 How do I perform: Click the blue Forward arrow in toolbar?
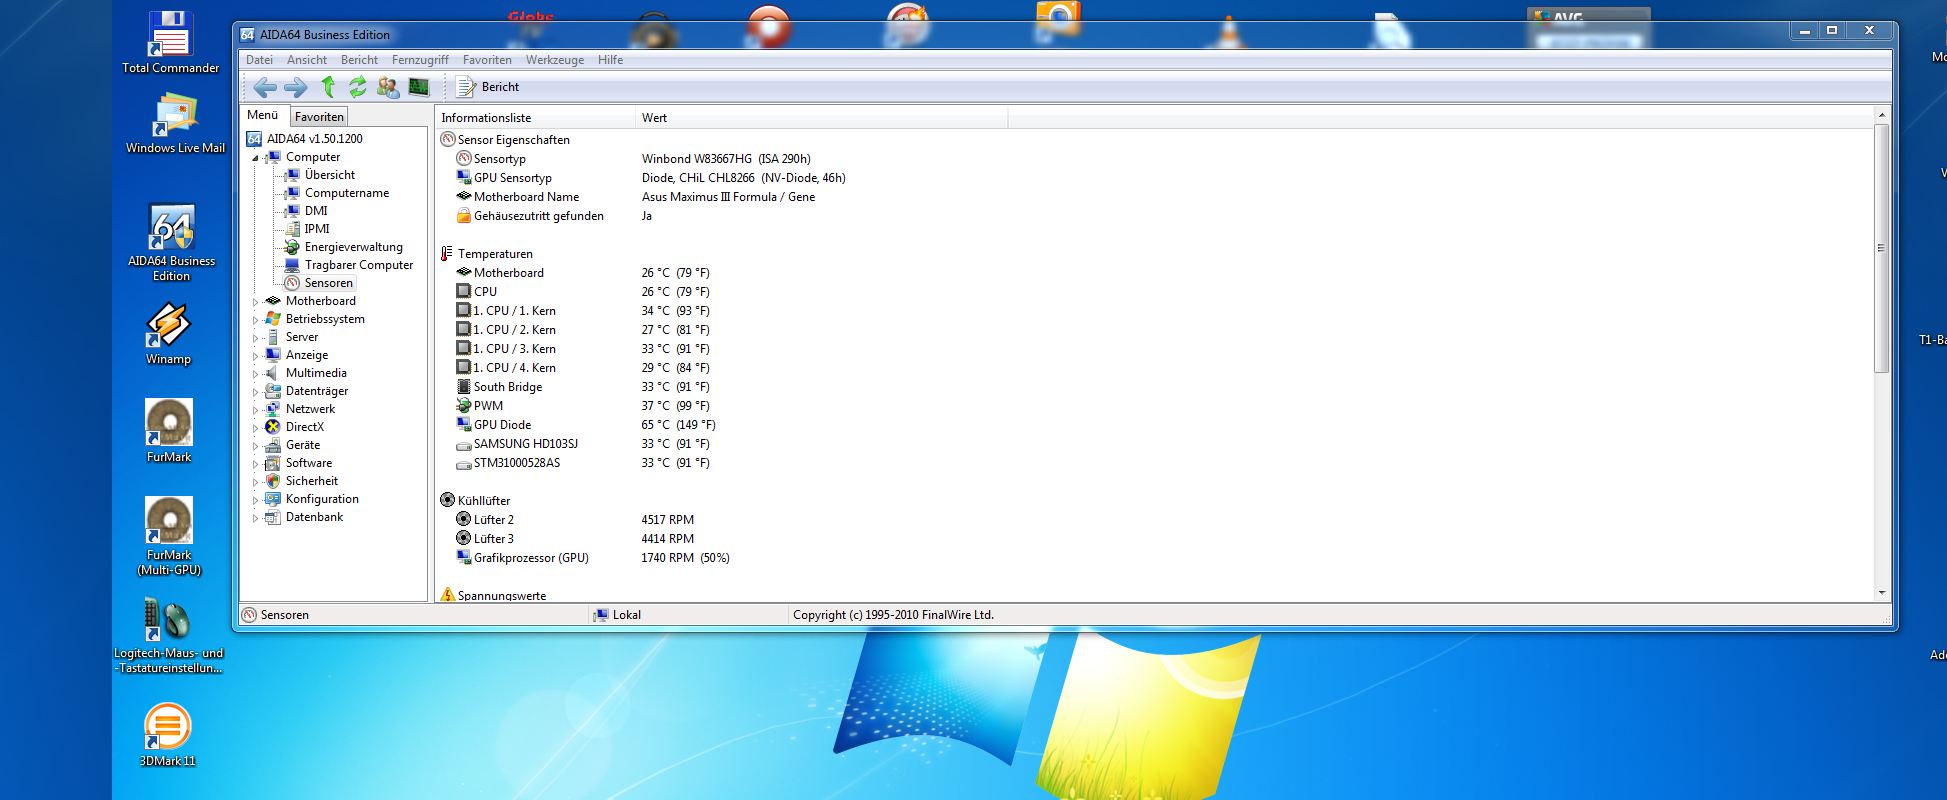[x=295, y=87]
